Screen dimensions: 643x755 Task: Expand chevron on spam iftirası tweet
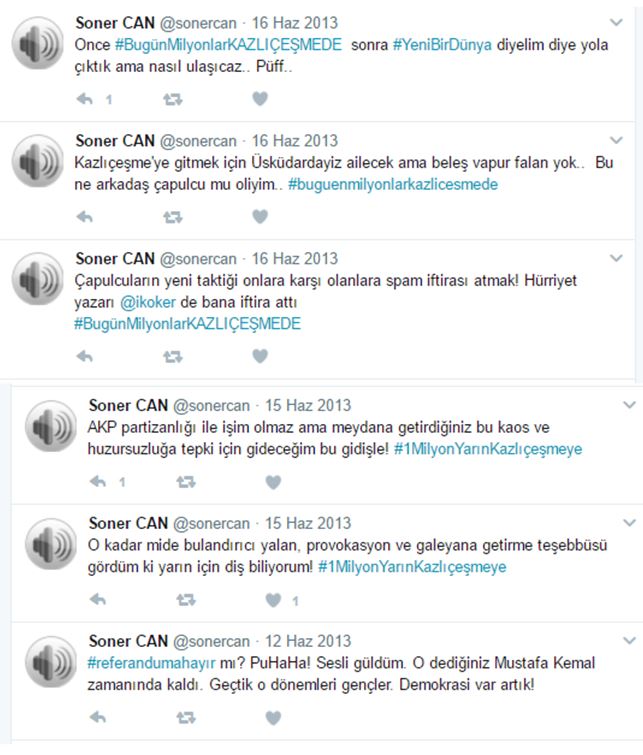[x=617, y=258]
